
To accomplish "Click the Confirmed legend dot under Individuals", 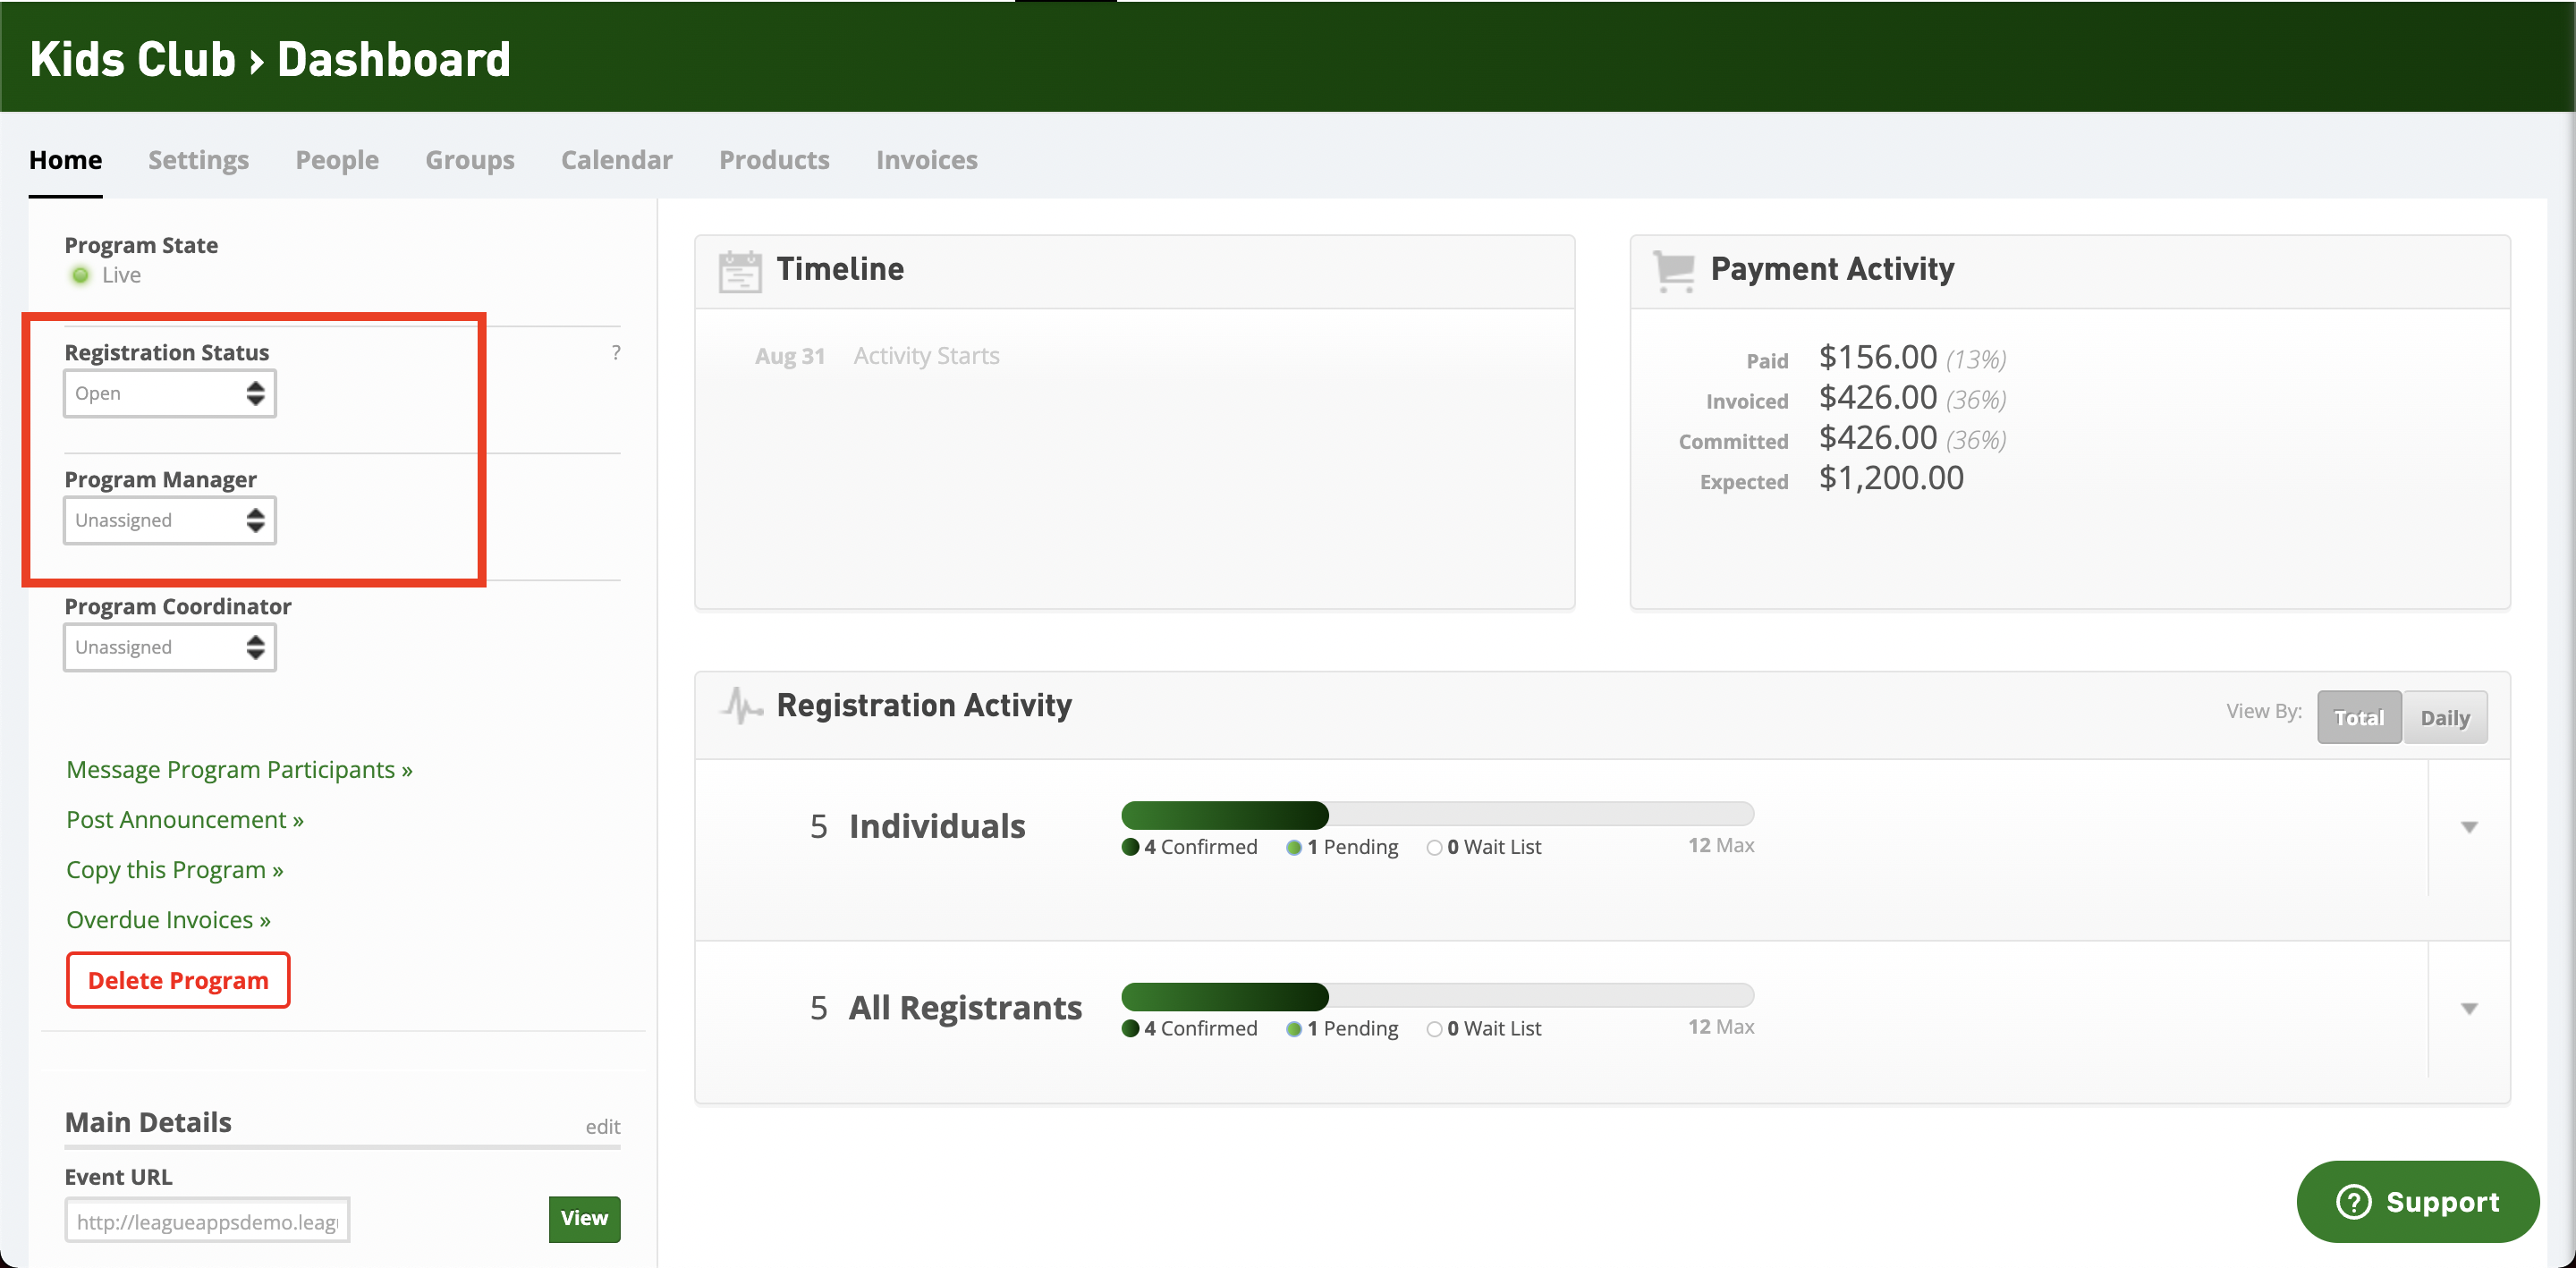I will pos(1130,847).
